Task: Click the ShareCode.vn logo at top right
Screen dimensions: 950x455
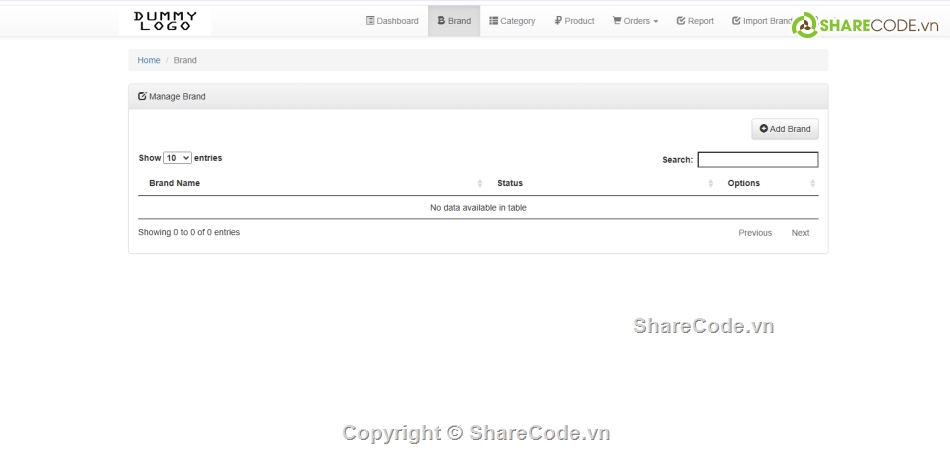Action: 871,25
